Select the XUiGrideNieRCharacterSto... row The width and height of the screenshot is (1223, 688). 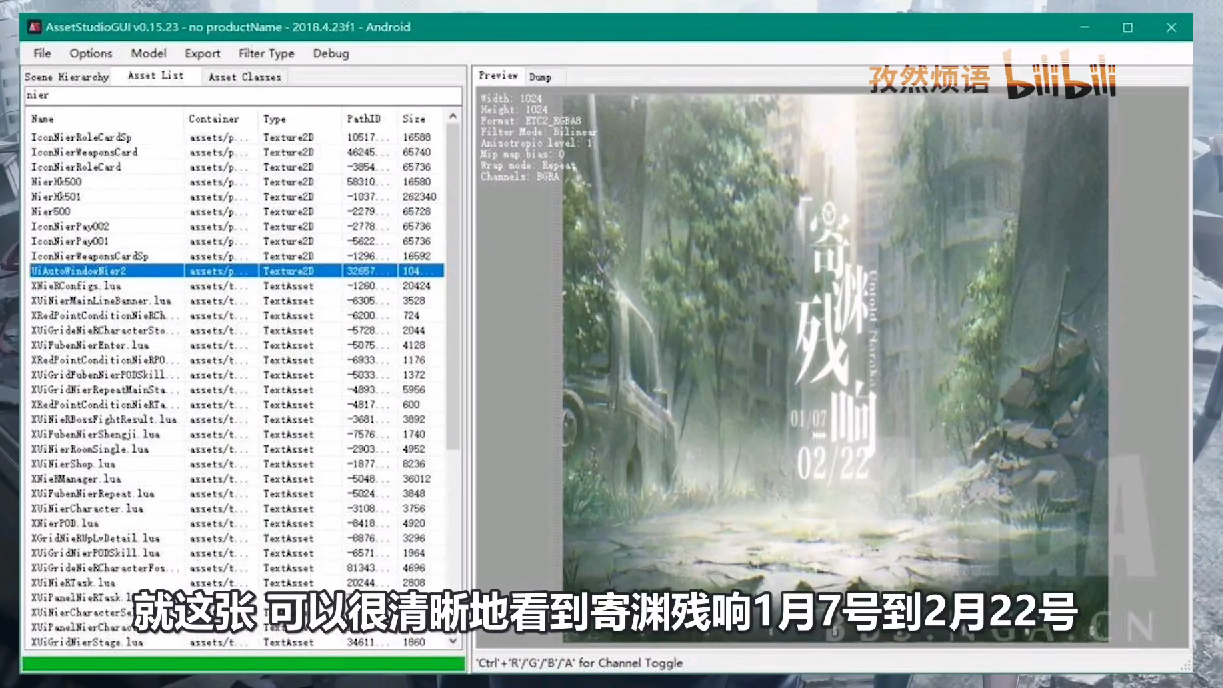[x=235, y=330]
